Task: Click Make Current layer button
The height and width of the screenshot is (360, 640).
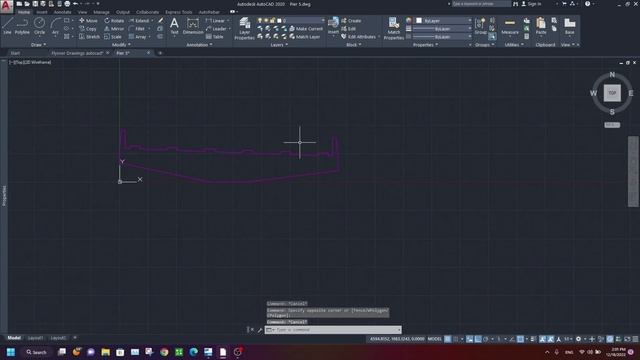Action: pyautogui.click(x=306, y=29)
